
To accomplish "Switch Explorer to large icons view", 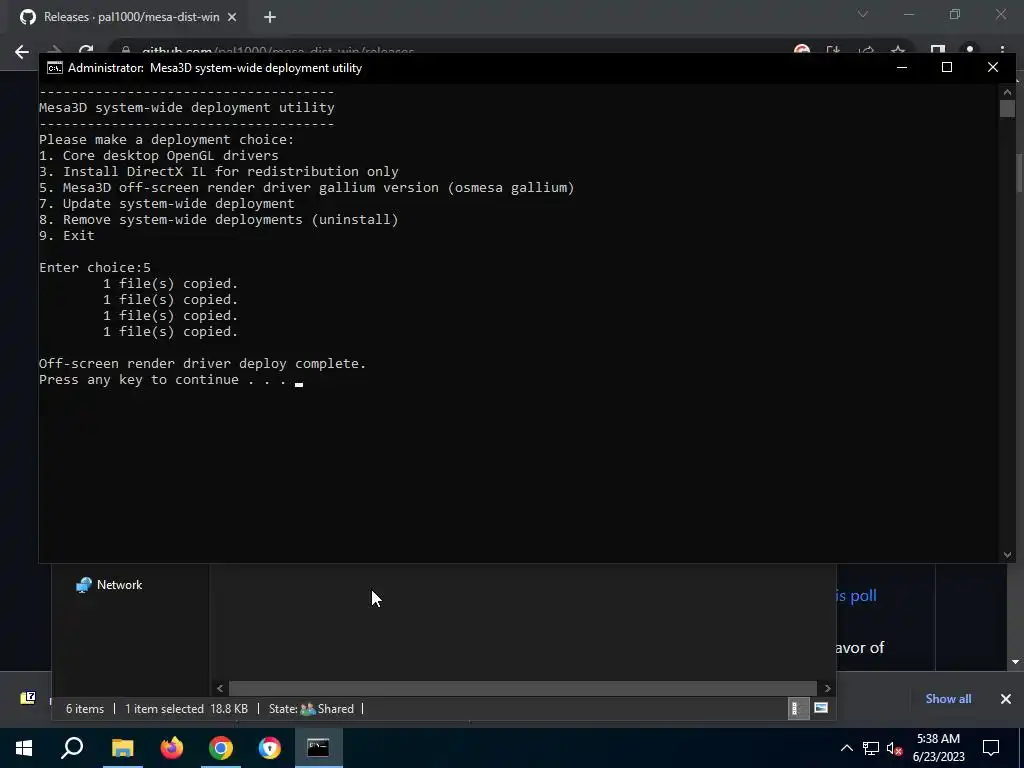I will [821, 709].
